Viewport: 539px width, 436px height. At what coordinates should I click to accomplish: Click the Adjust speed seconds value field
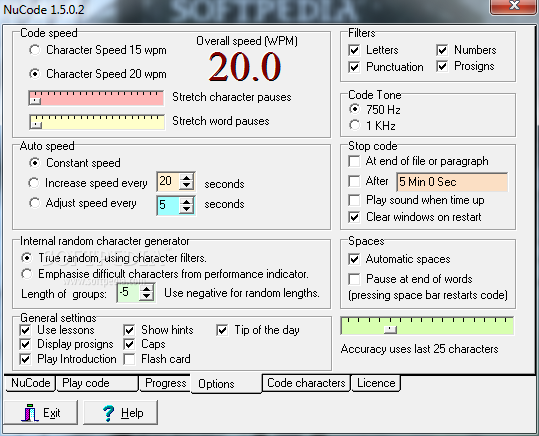click(168, 205)
